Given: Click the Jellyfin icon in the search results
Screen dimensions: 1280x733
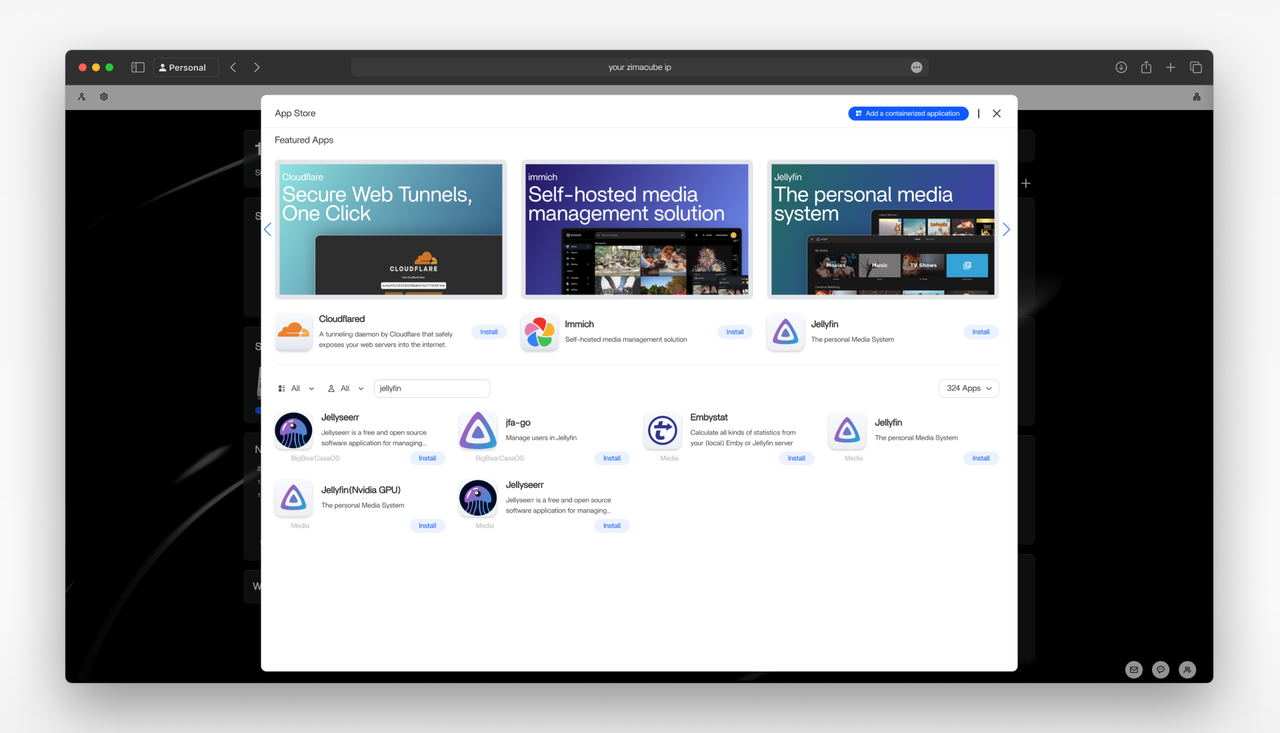Looking at the screenshot, I should point(847,431).
